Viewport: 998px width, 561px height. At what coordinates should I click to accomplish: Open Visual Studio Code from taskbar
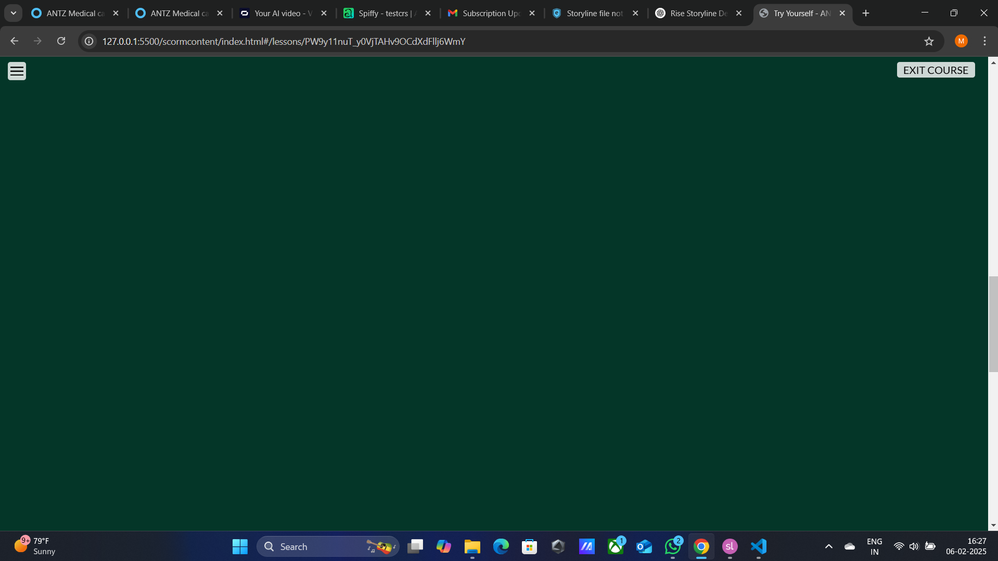(758, 547)
